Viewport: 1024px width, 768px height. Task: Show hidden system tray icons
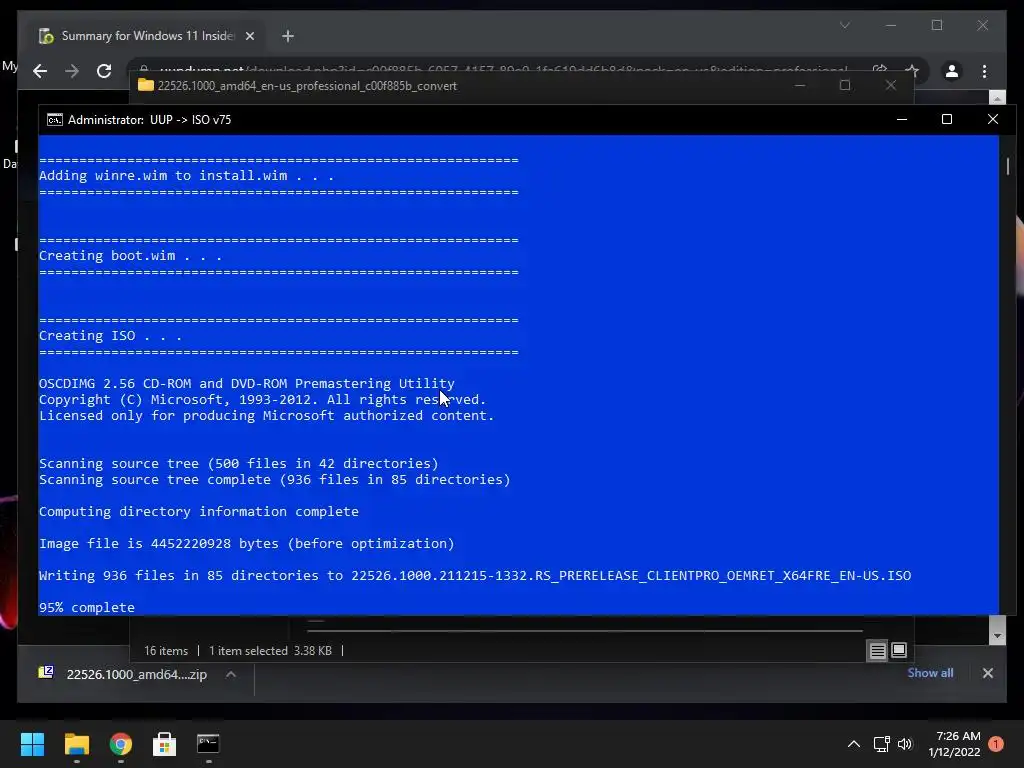tap(854, 744)
